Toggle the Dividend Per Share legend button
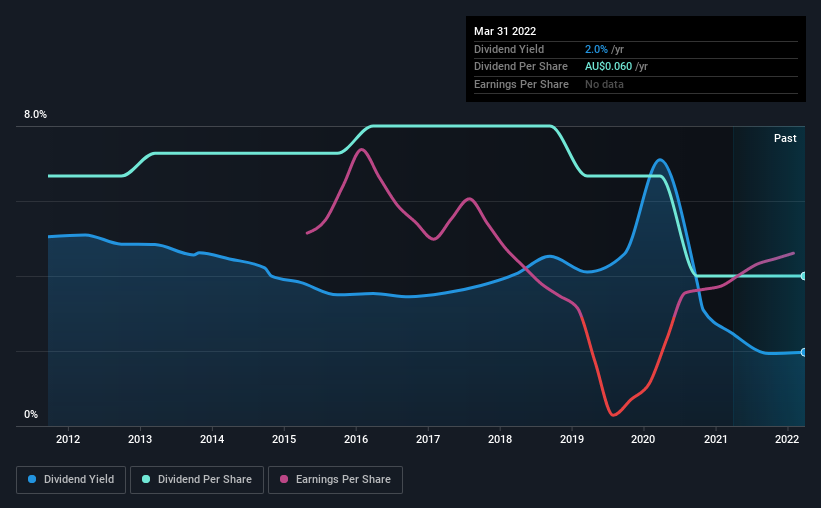Image resolution: width=821 pixels, height=508 pixels. tap(197, 480)
